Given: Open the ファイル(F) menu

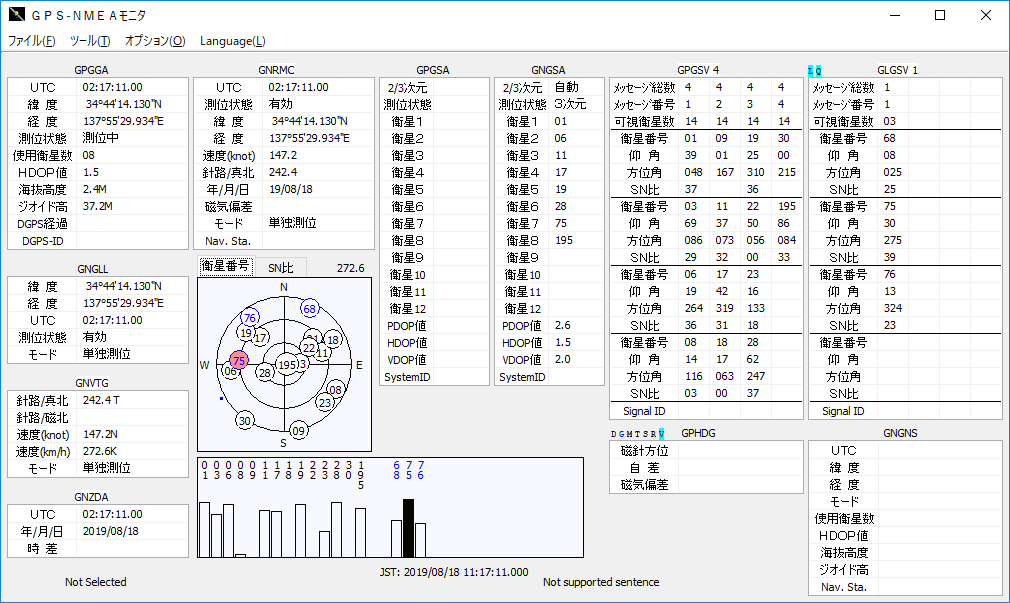Looking at the screenshot, I should click(x=32, y=41).
